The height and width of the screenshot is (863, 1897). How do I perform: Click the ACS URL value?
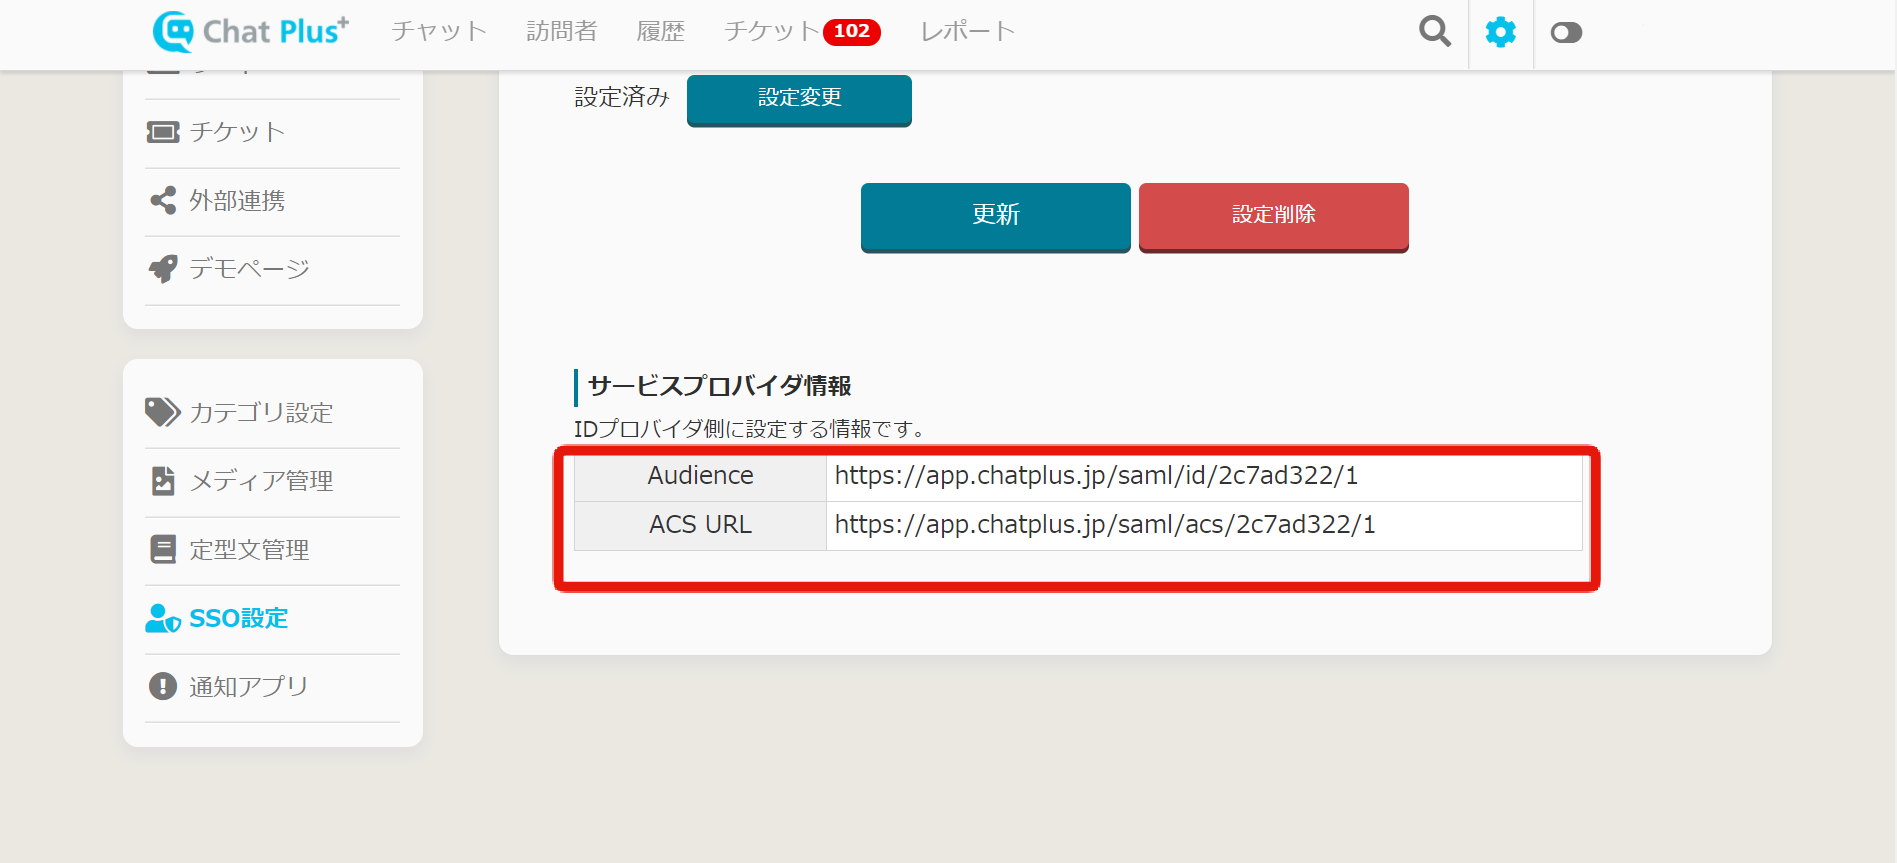[x=1105, y=525]
